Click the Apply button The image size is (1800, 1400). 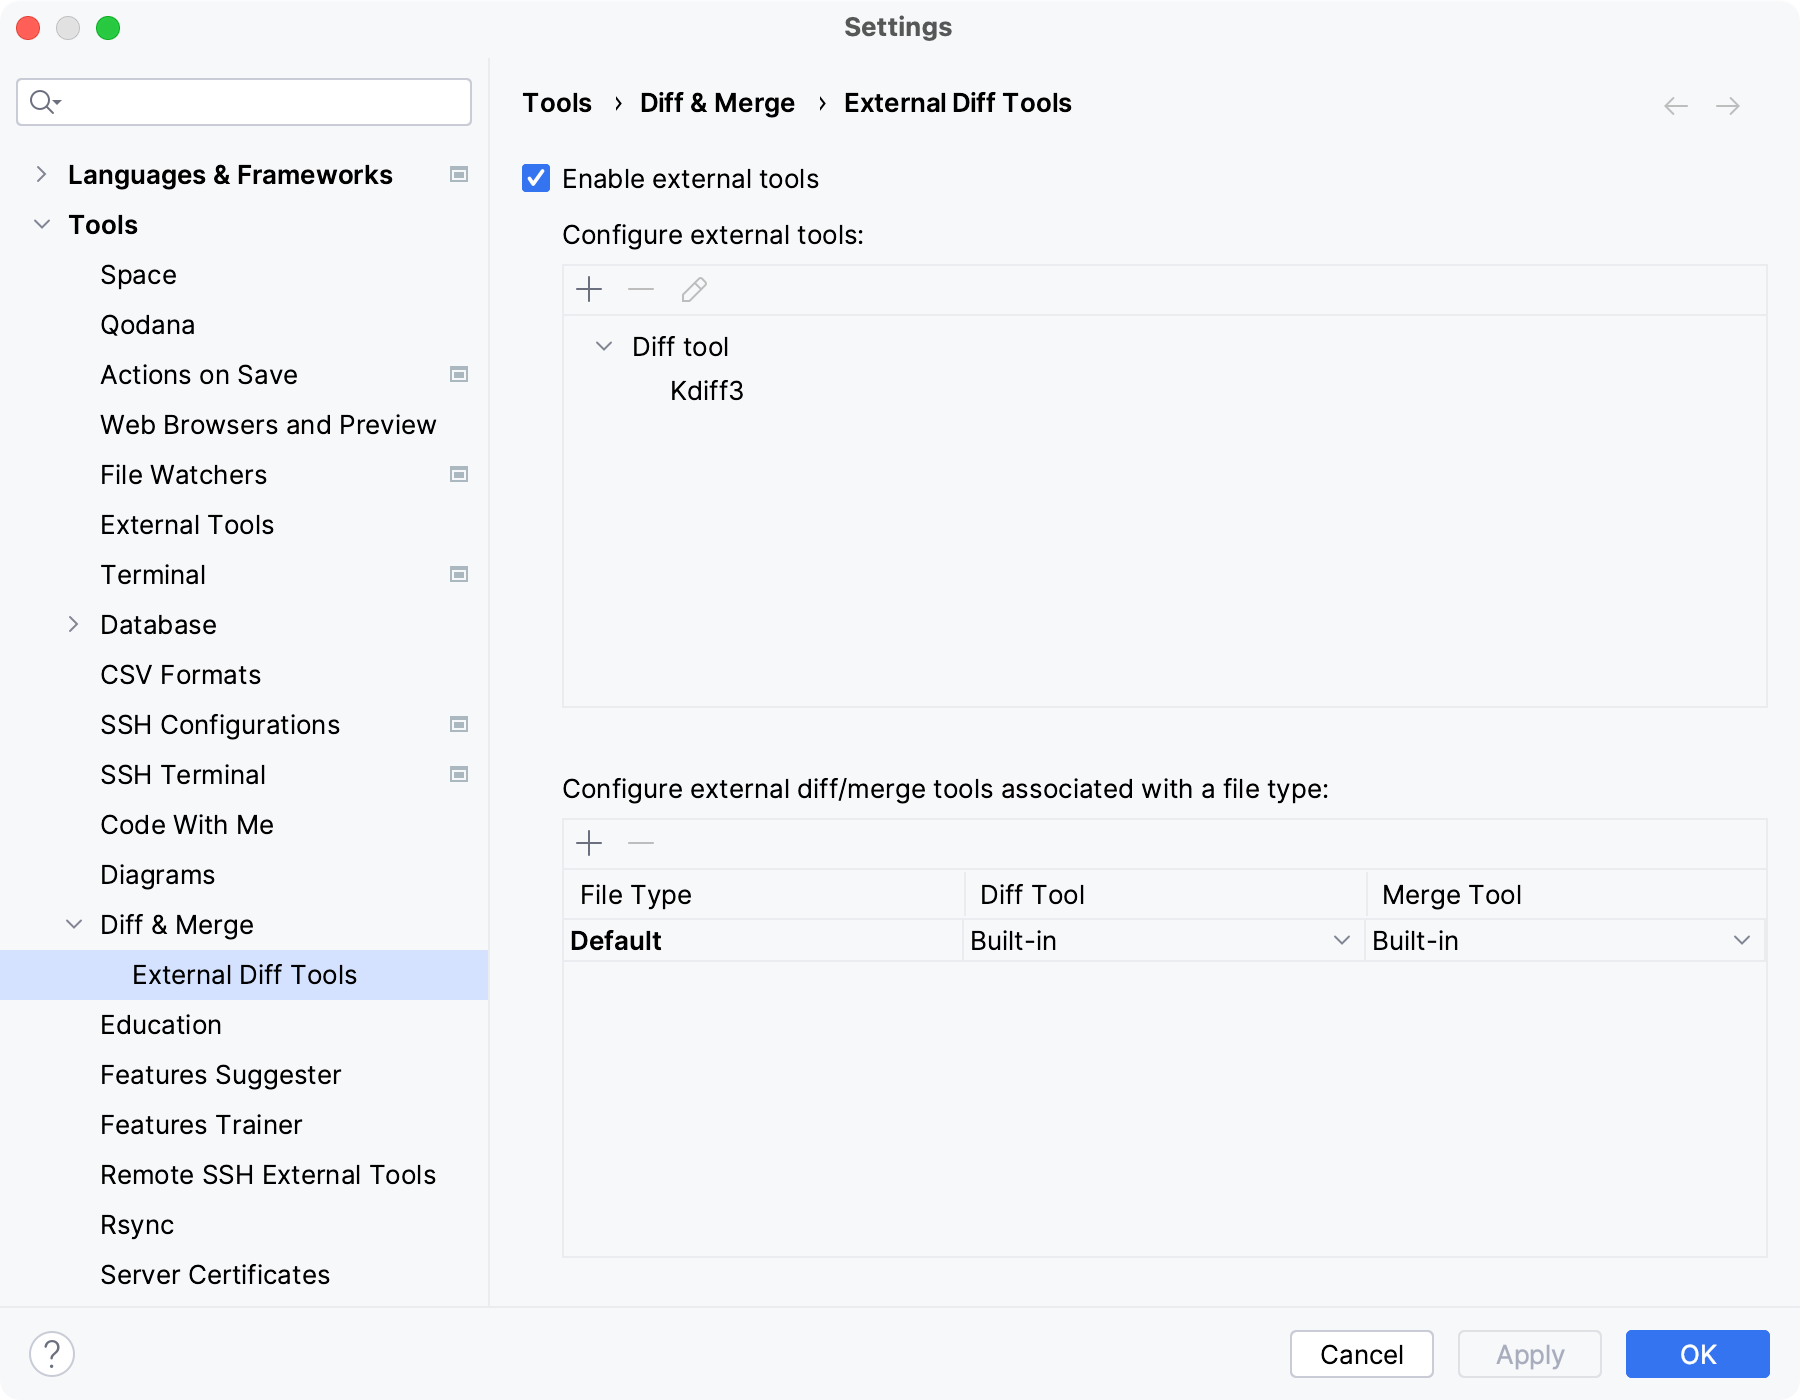point(1529,1354)
